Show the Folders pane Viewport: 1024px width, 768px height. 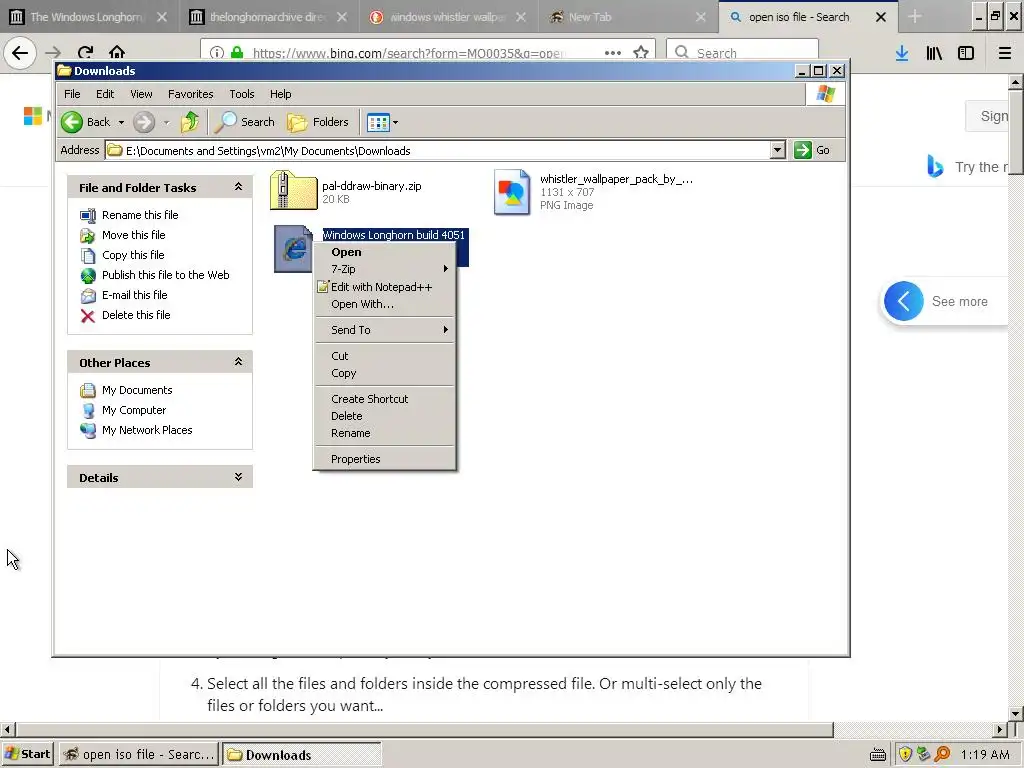(319, 121)
